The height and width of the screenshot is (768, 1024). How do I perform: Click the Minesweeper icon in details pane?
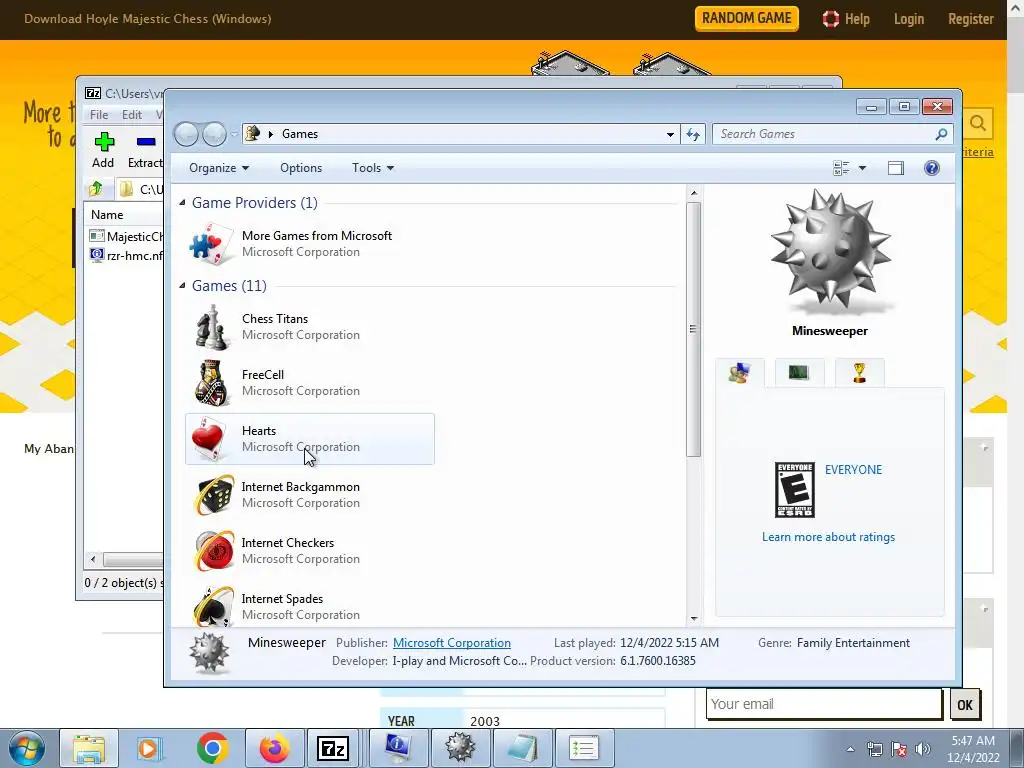(209, 652)
